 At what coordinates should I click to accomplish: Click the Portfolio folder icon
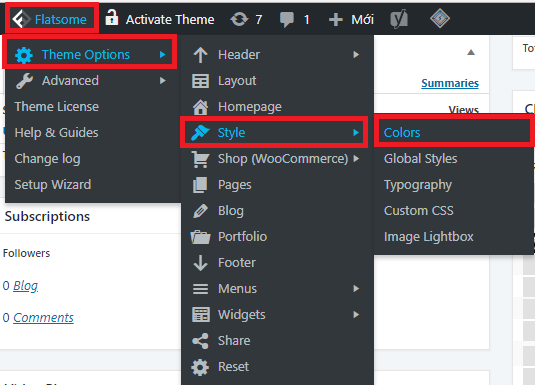coord(200,237)
